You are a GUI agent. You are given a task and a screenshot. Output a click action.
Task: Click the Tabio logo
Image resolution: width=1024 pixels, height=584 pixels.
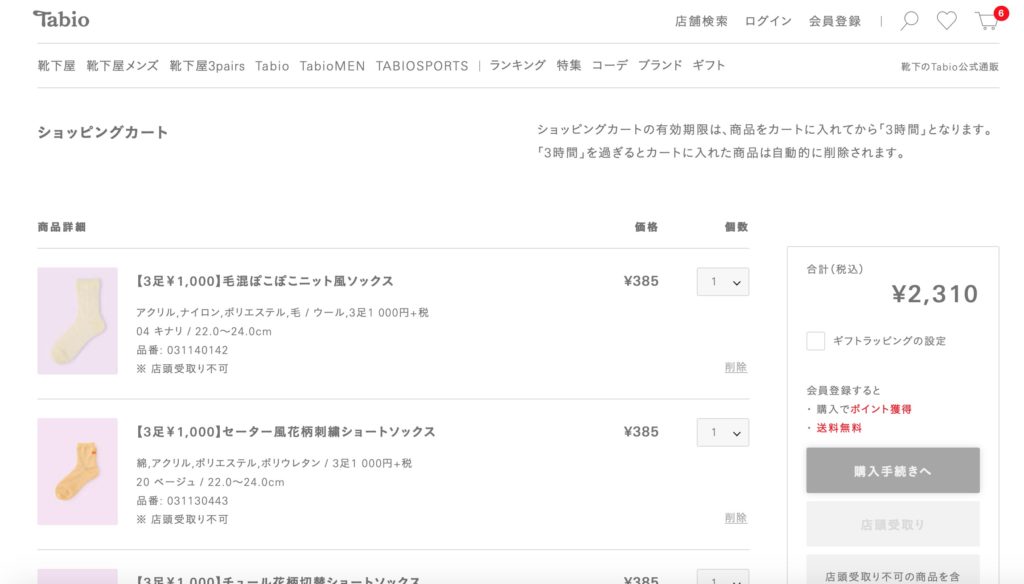tap(61, 20)
